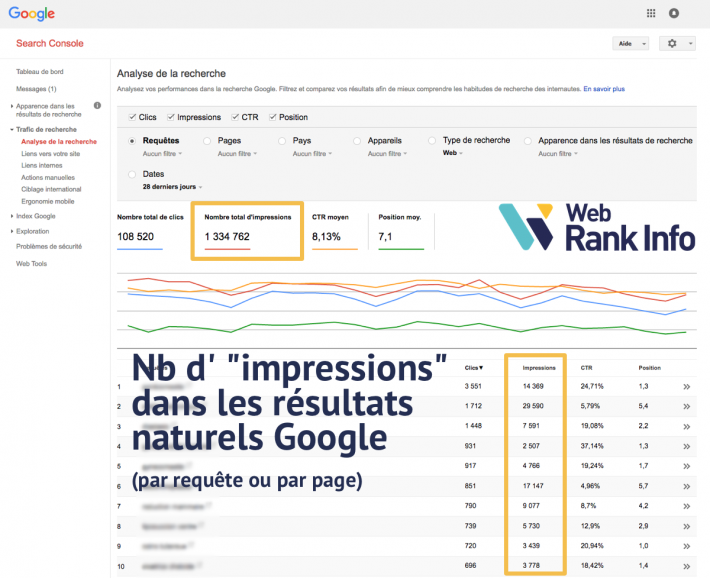Click average CTR value 8,13%

click(326, 236)
